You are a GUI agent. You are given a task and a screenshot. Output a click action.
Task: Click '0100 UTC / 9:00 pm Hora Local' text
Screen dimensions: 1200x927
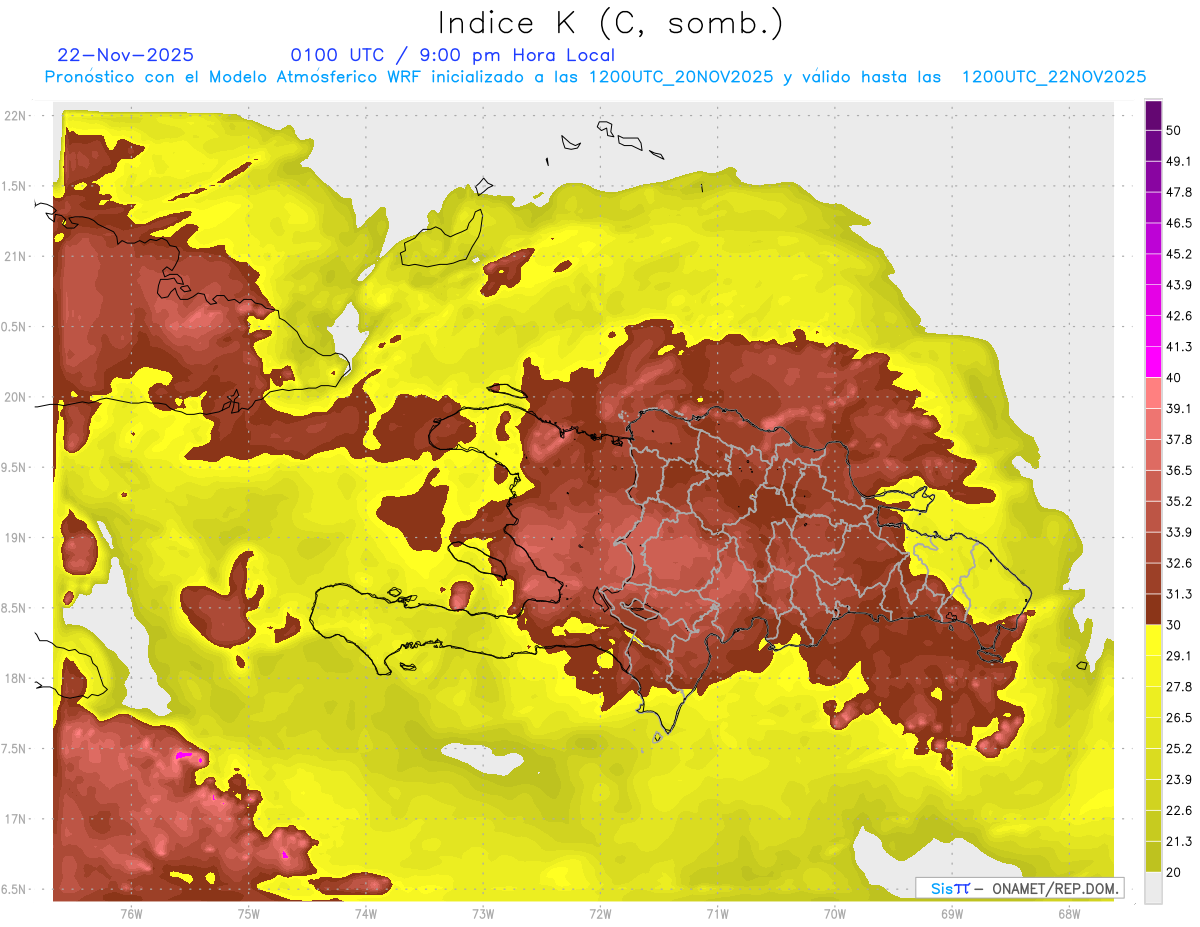(453, 55)
